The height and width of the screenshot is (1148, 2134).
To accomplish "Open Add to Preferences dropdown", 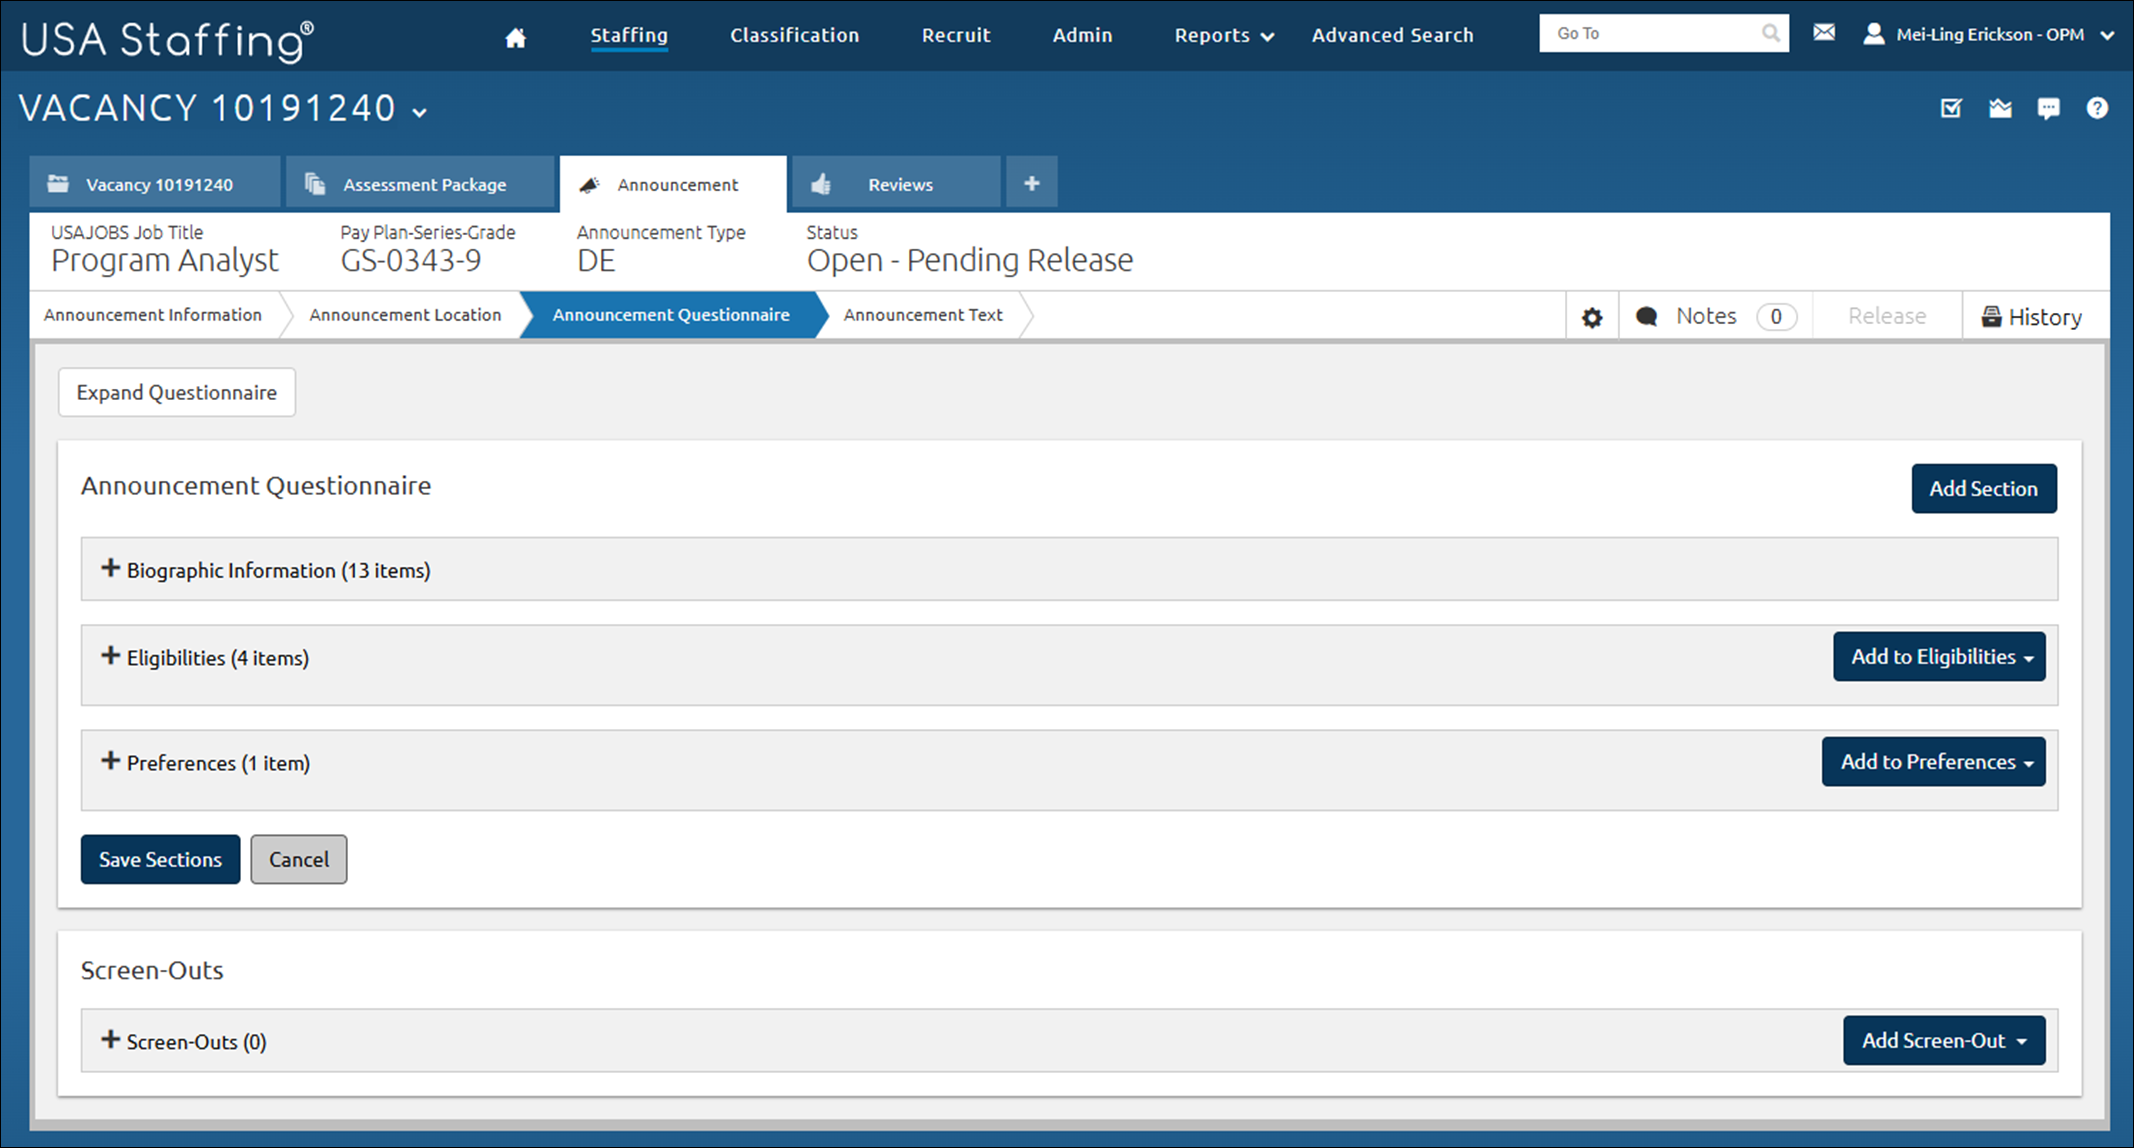I will [x=1933, y=761].
